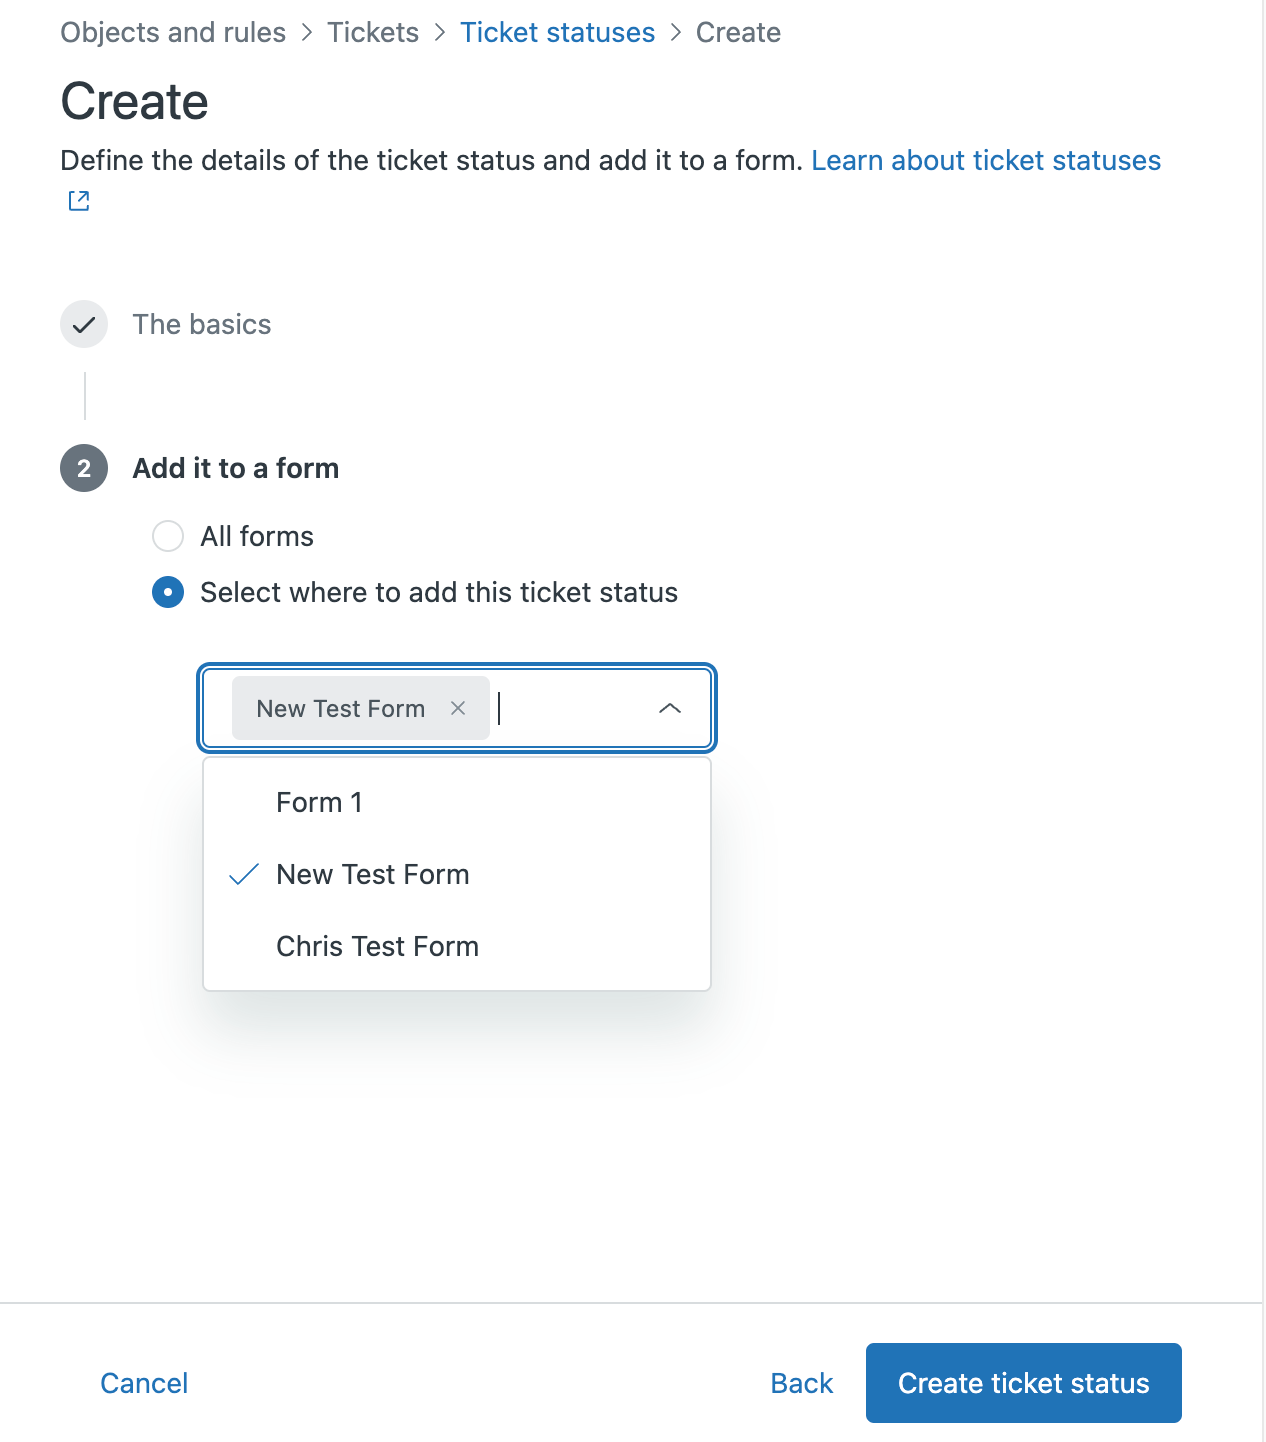The image size is (1266, 1442).
Task: Click the Create ticket status button
Action: pos(1023,1383)
